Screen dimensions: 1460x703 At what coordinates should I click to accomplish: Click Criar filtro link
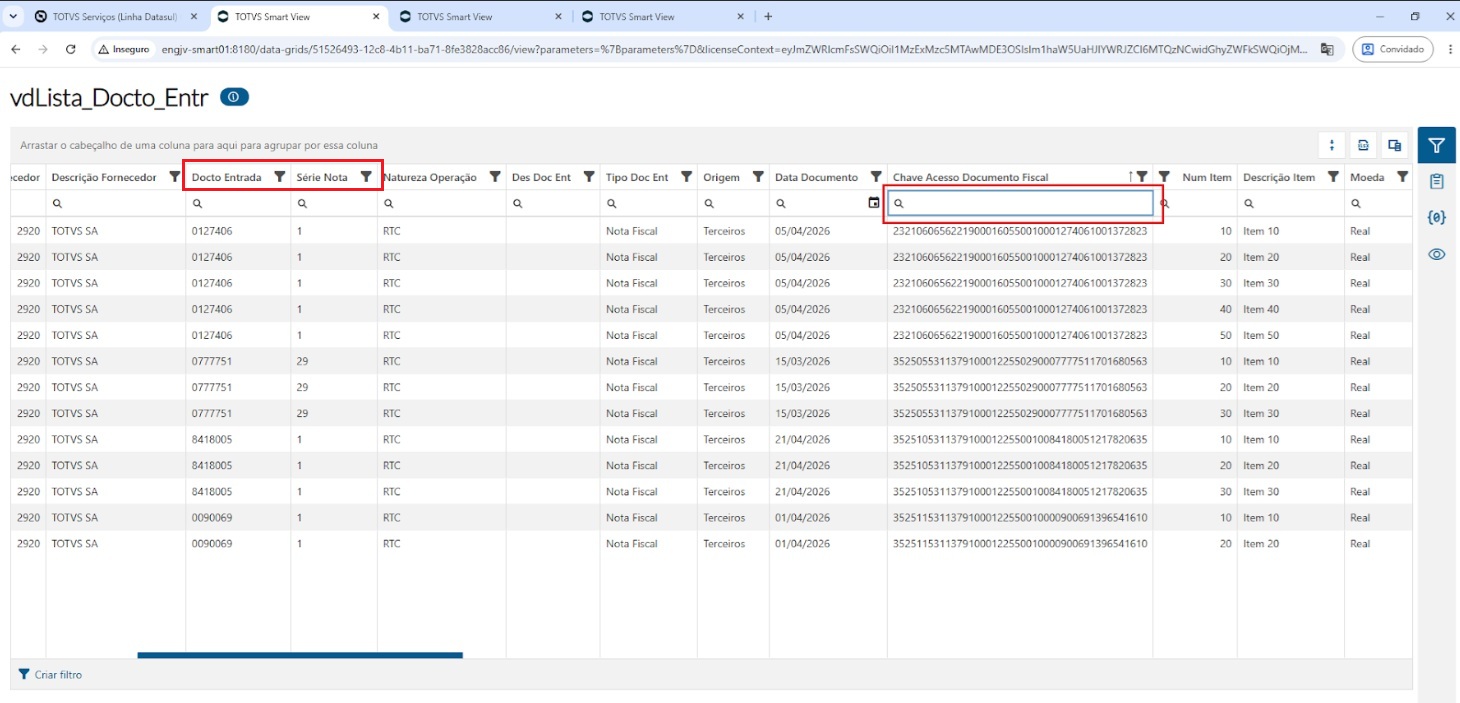point(50,675)
